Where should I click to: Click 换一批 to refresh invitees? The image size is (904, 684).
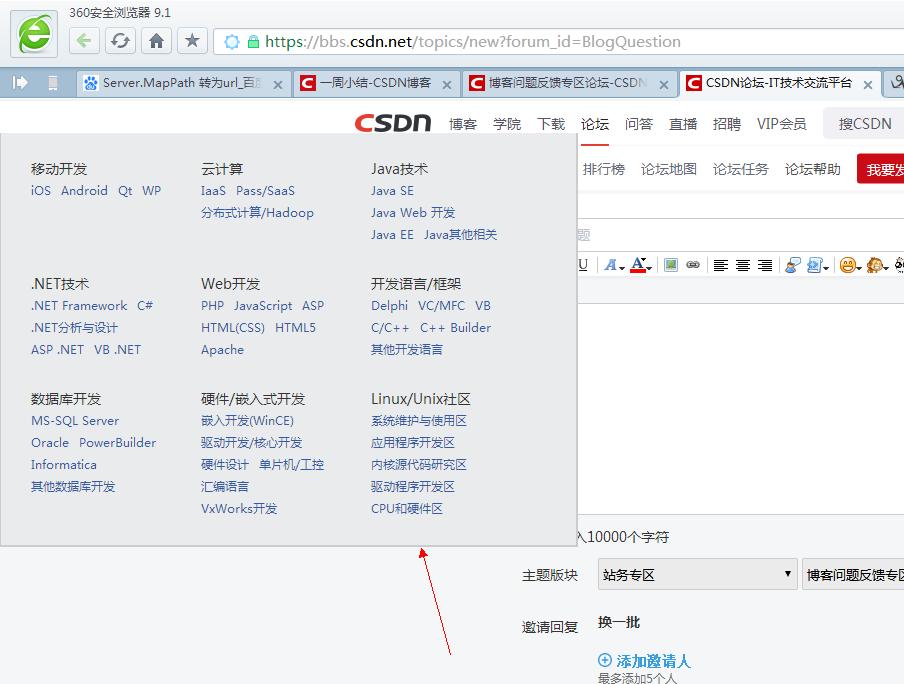(619, 622)
